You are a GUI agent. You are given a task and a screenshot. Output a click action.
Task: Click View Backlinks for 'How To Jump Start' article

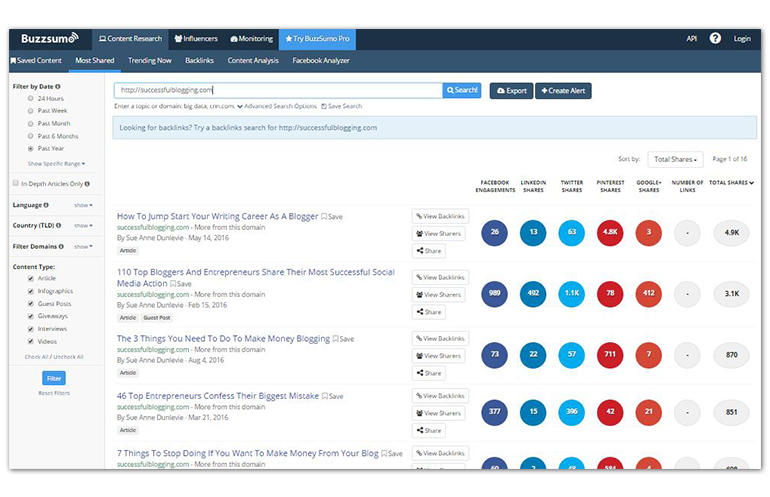pos(440,217)
